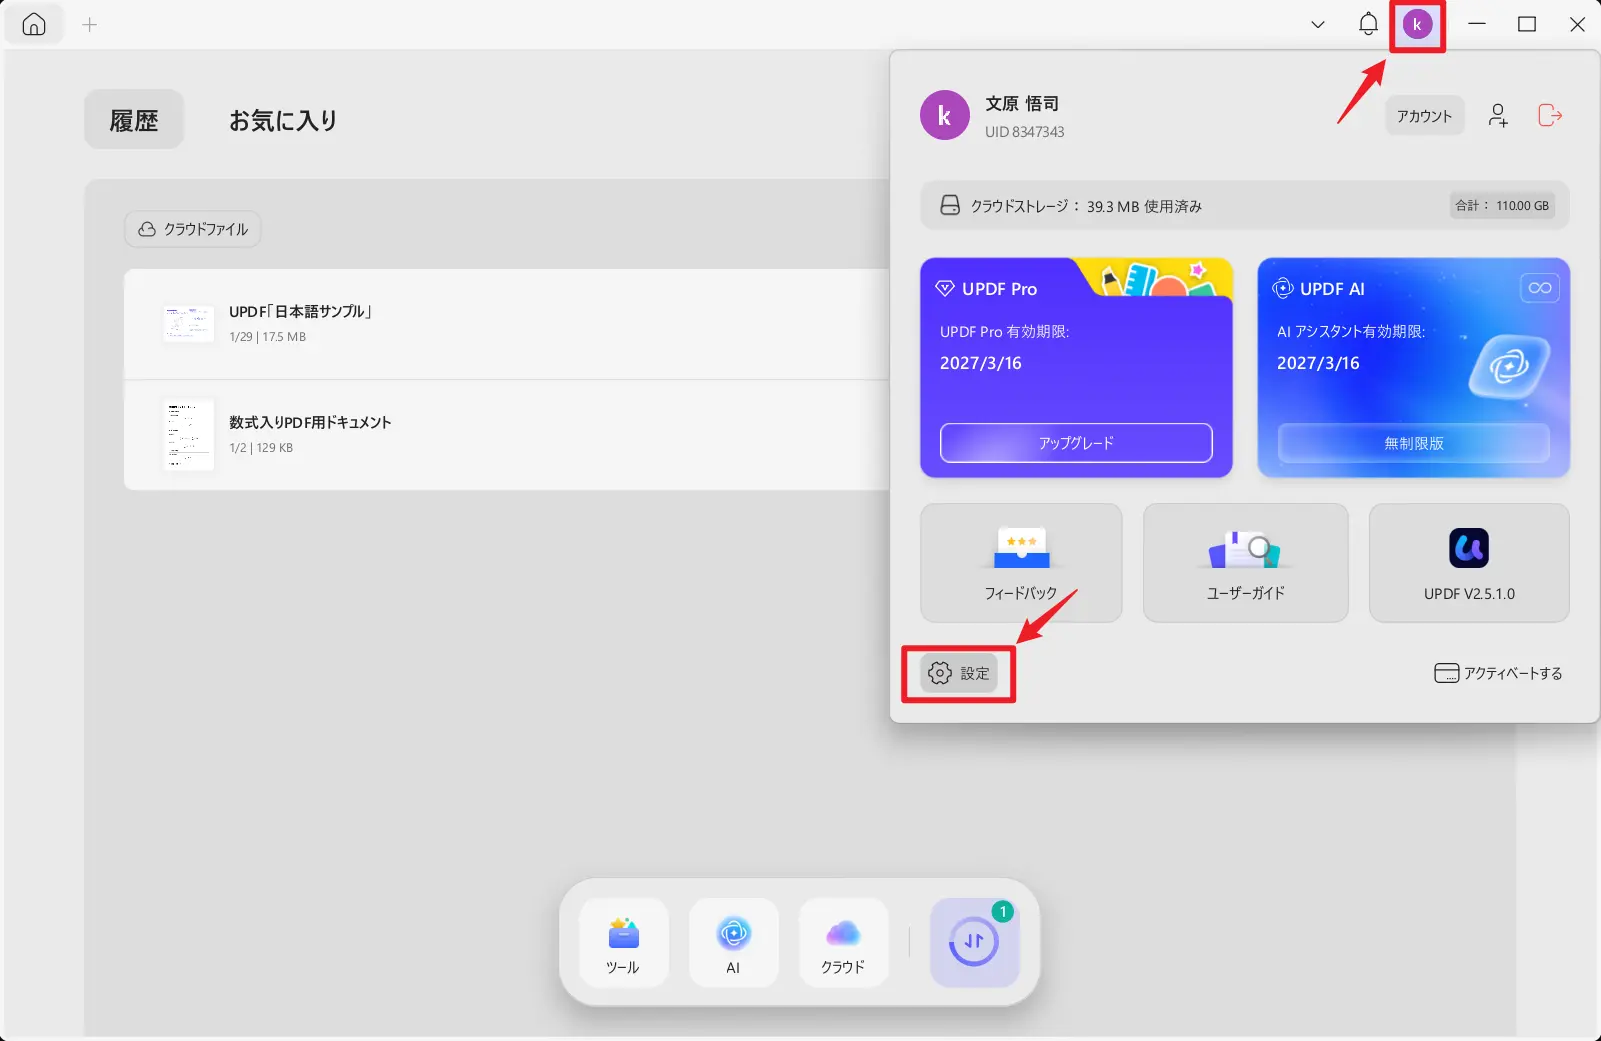Click the クラウドストレージ usage text
This screenshot has width=1601, height=1041.
pyautogui.click(x=1086, y=206)
